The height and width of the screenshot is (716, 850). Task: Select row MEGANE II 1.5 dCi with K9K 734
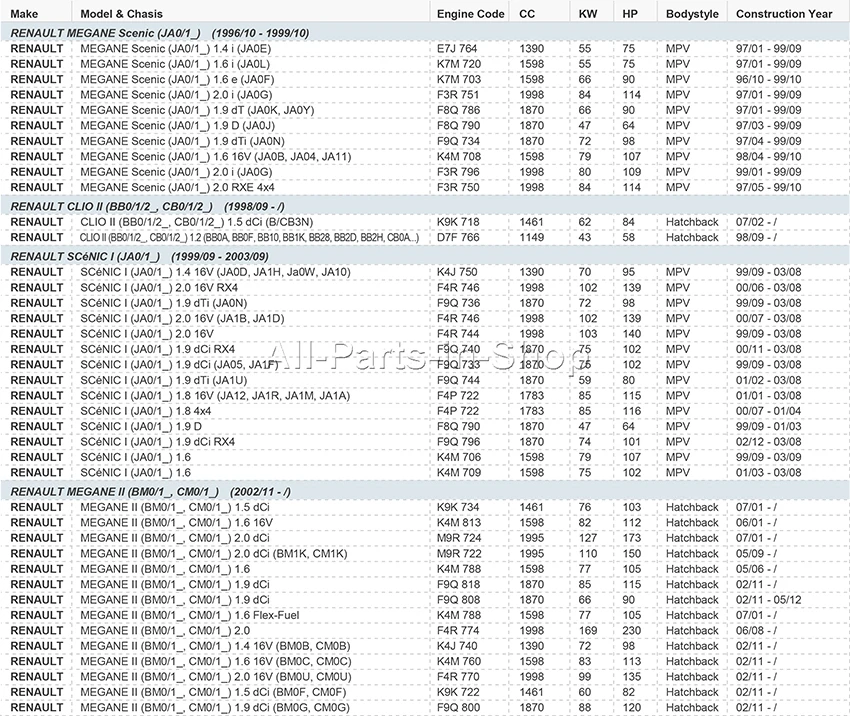[x=425, y=507]
